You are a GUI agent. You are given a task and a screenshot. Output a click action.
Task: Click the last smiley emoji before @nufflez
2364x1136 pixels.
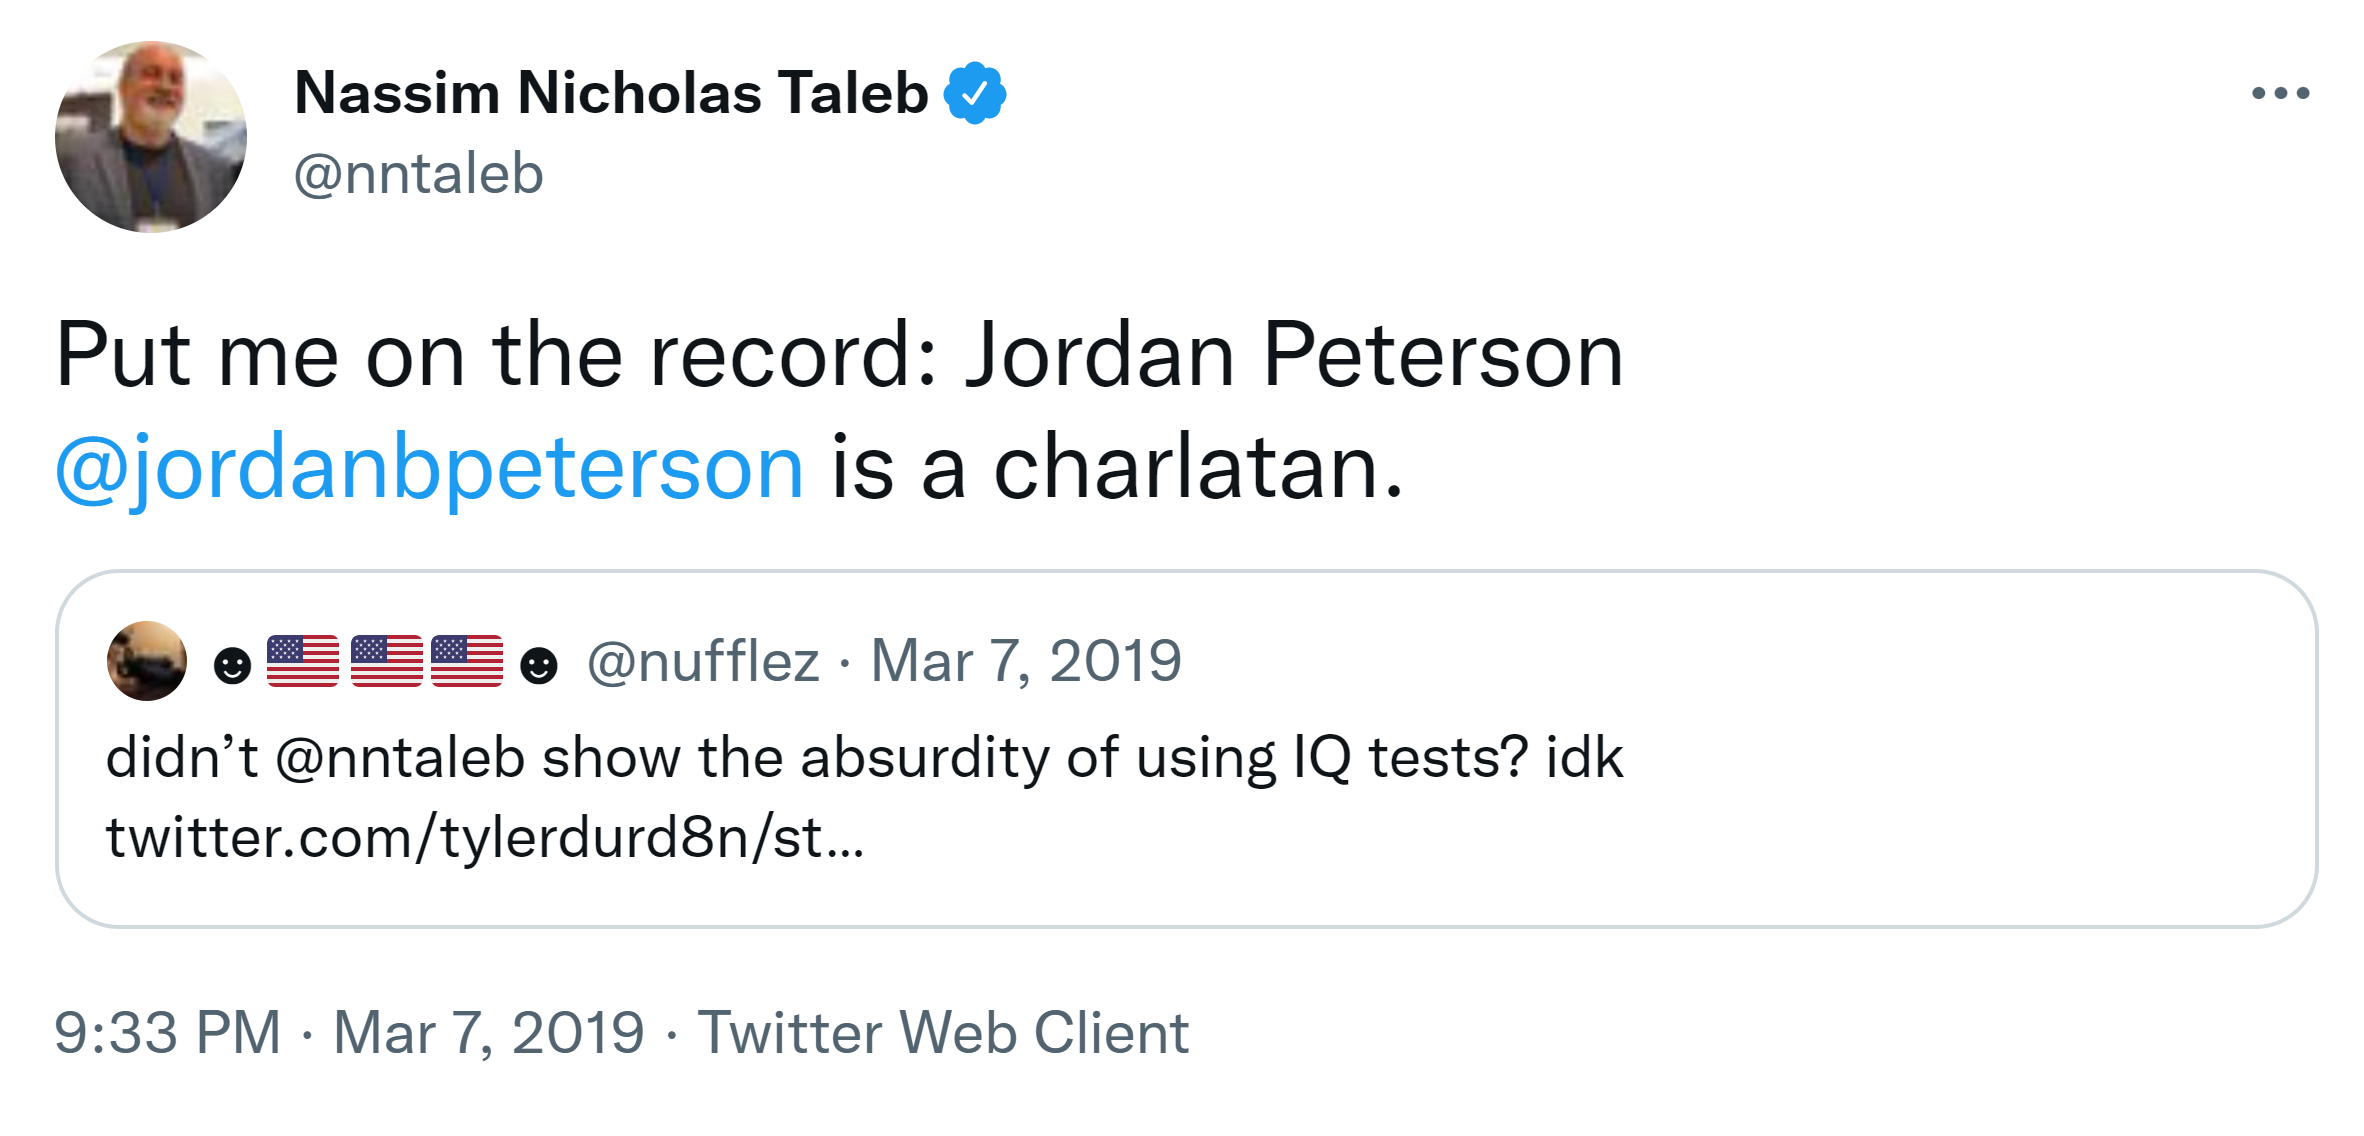point(539,665)
